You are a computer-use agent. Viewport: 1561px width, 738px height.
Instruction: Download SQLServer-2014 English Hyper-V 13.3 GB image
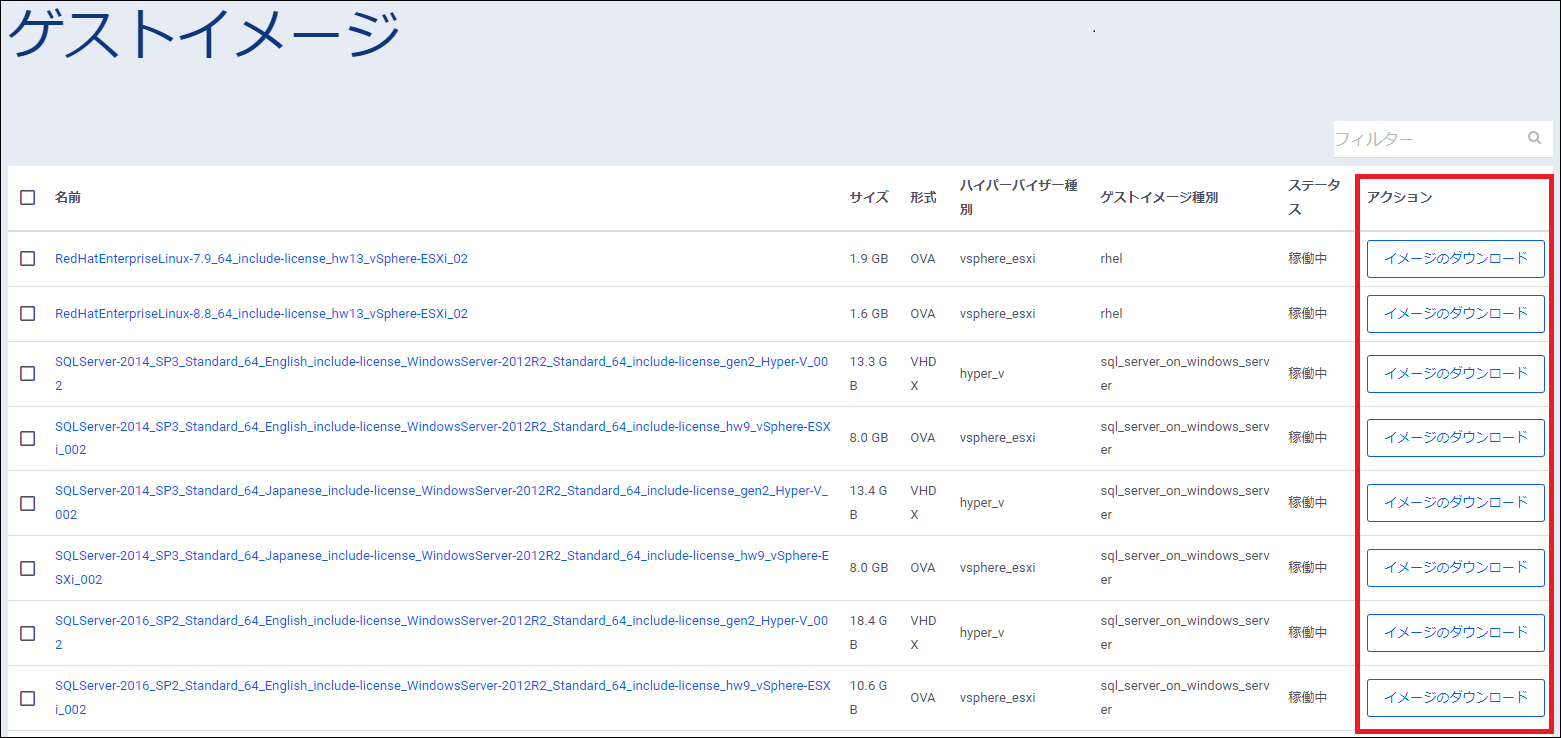point(1455,374)
